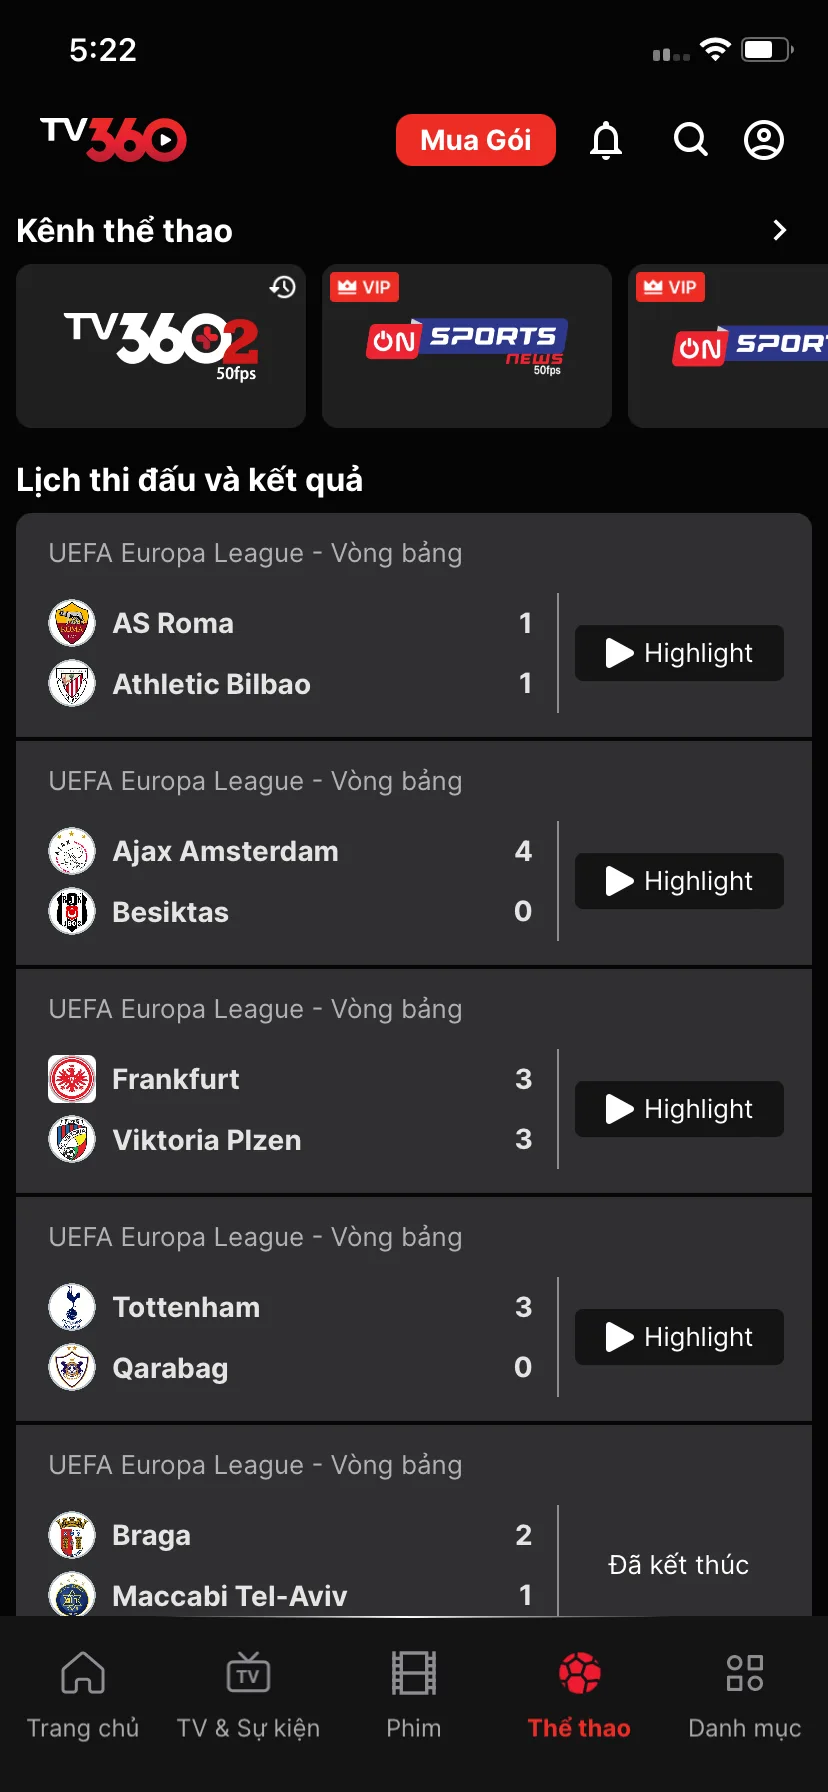
Task: Tap the Tottenham club crest
Action: (x=72, y=1307)
